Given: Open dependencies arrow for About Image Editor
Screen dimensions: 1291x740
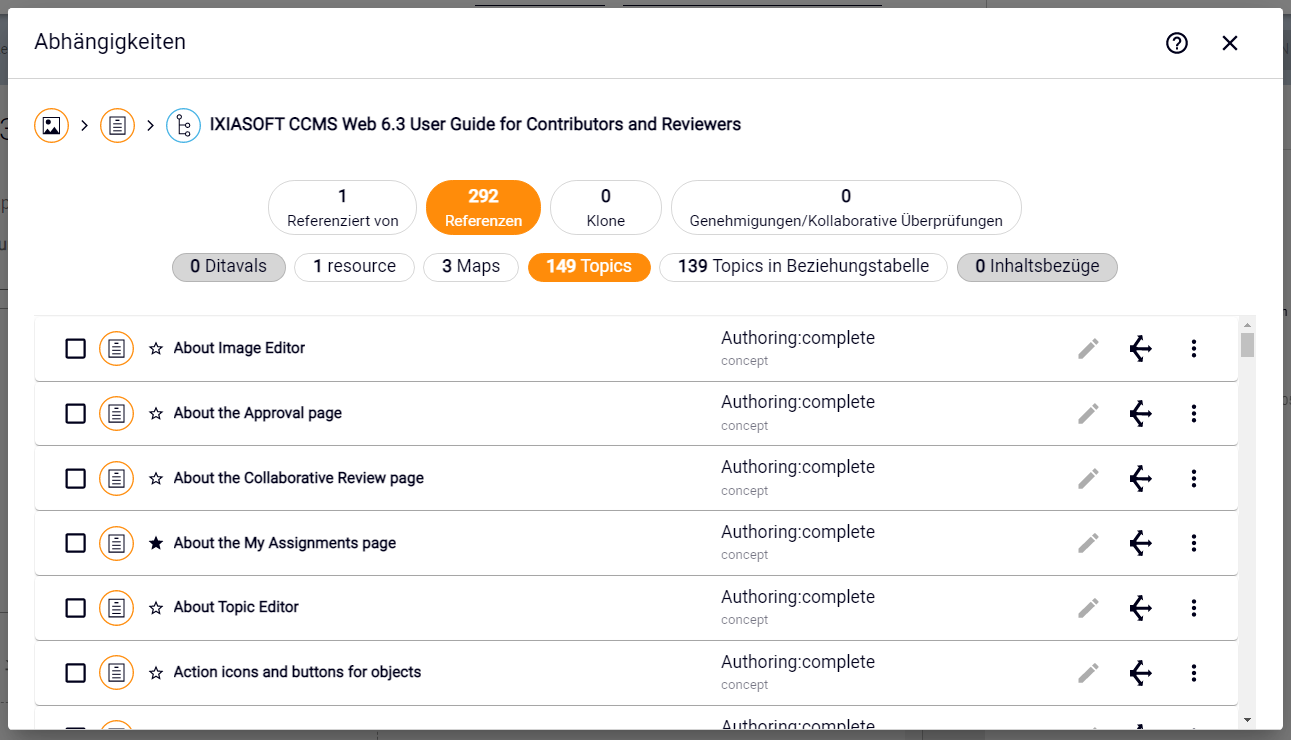Looking at the screenshot, I should 1140,349.
